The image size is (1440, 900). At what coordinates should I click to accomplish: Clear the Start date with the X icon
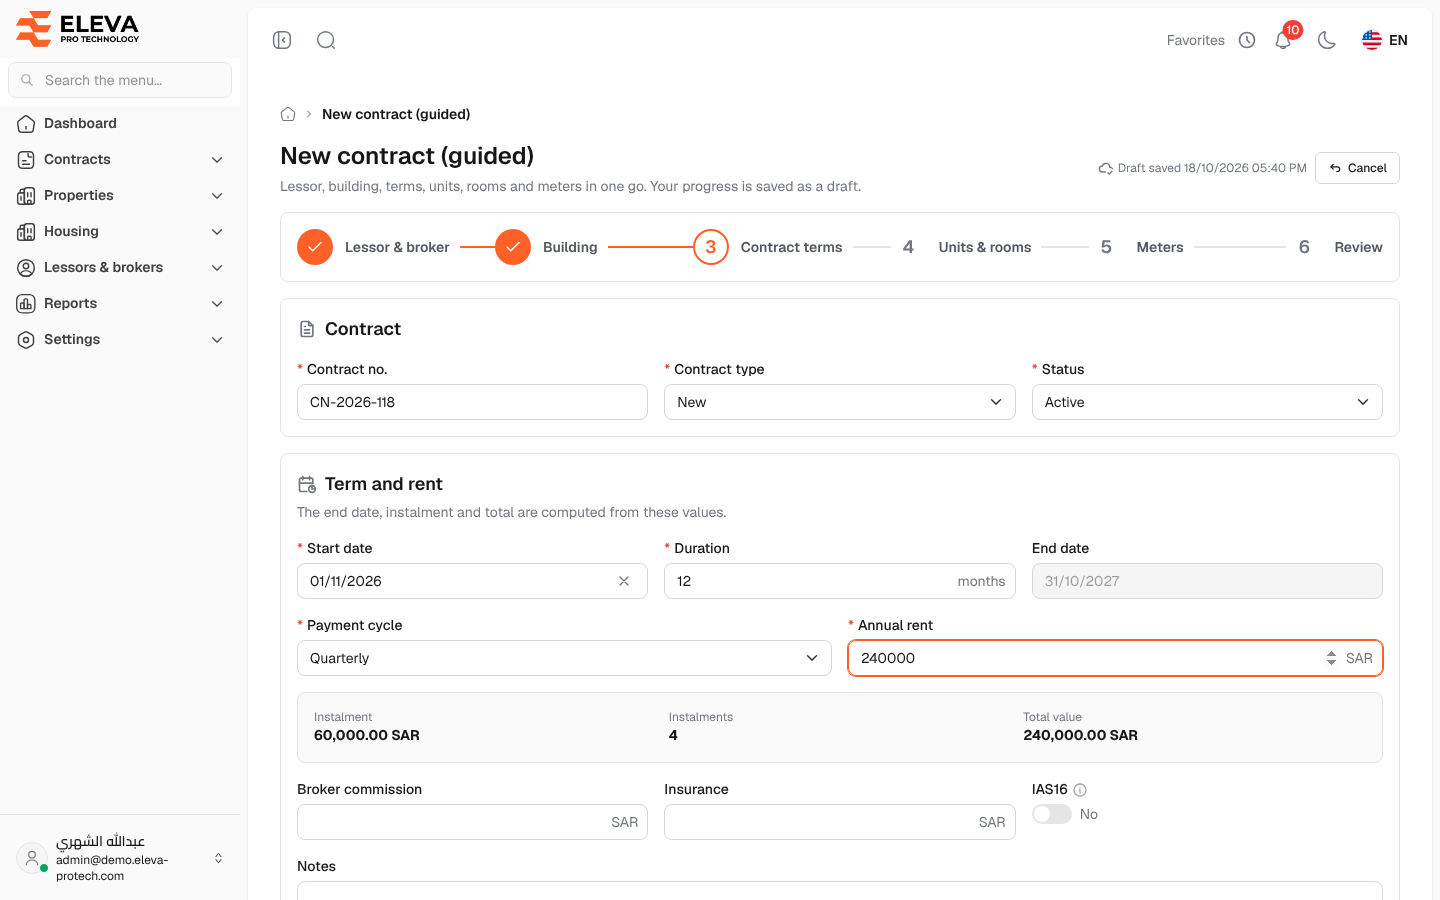[x=624, y=581]
